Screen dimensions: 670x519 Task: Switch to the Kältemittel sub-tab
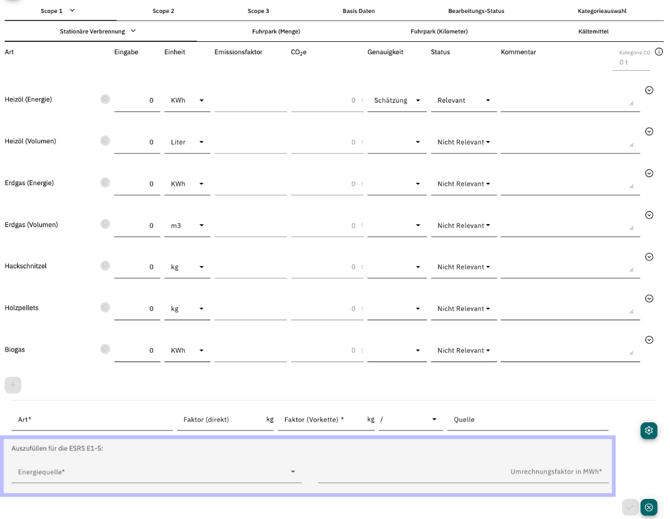(593, 32)
